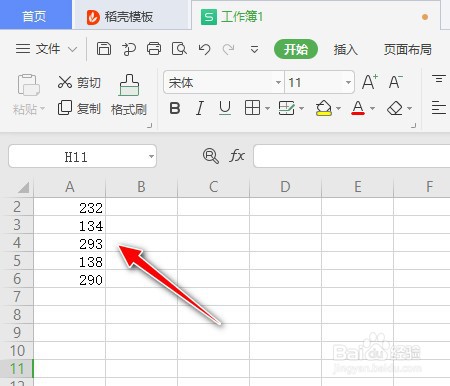Select column B header

point(141,187)
